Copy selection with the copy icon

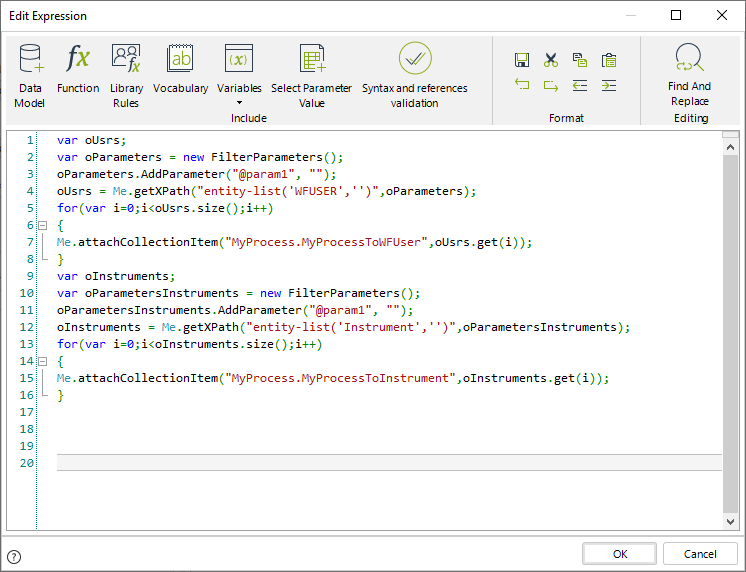pyautogui.click(x=580, y=60)
